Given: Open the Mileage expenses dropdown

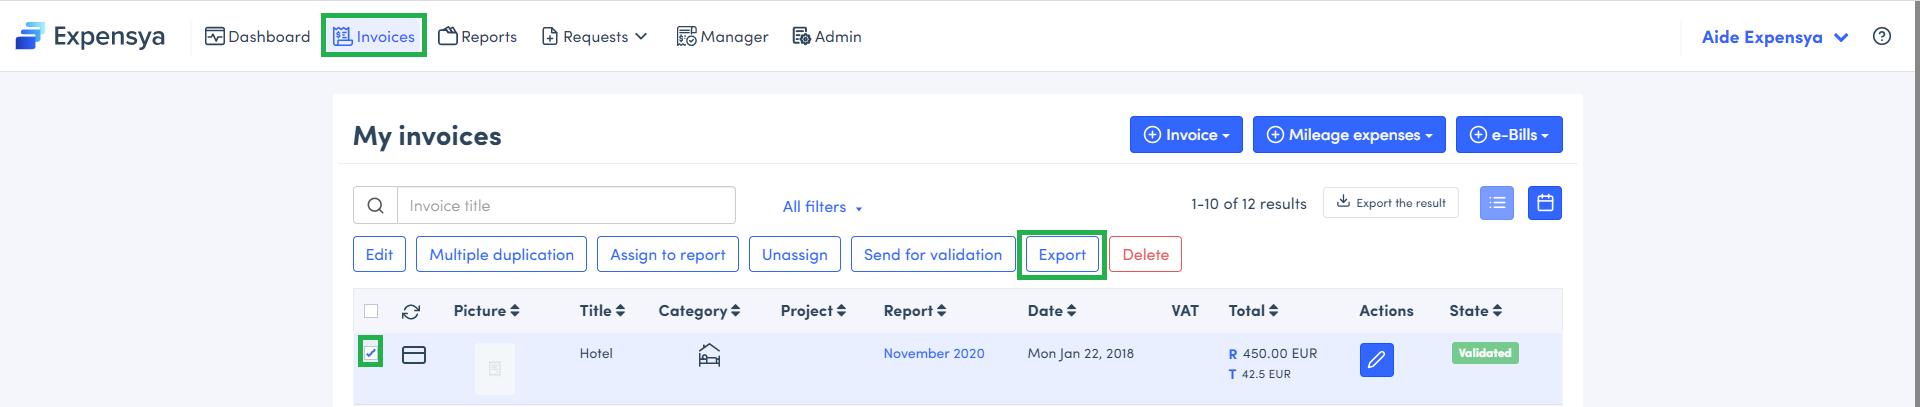Looking at the screenshot, I should point(1349,135).
